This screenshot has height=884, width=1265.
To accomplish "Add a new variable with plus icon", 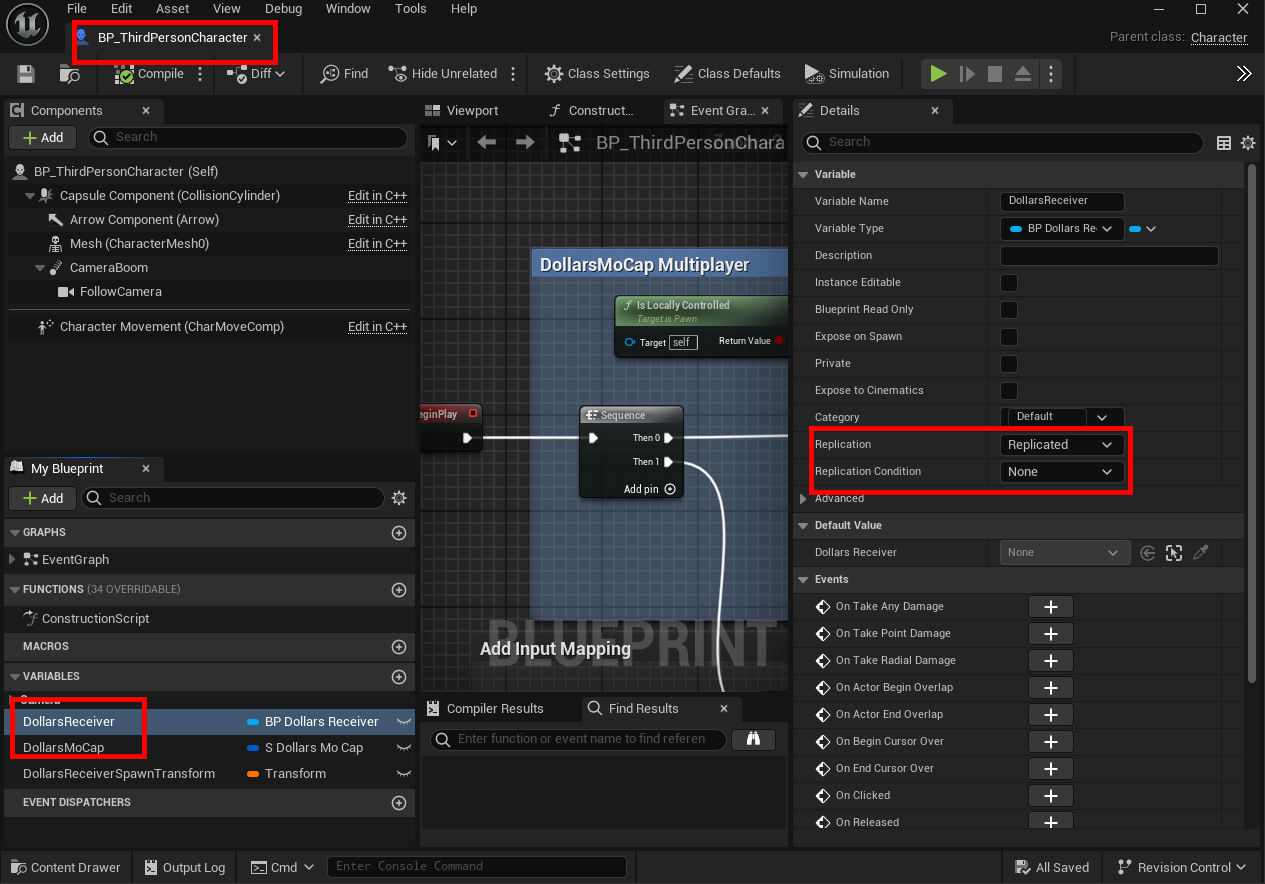I will coord(399,677).
